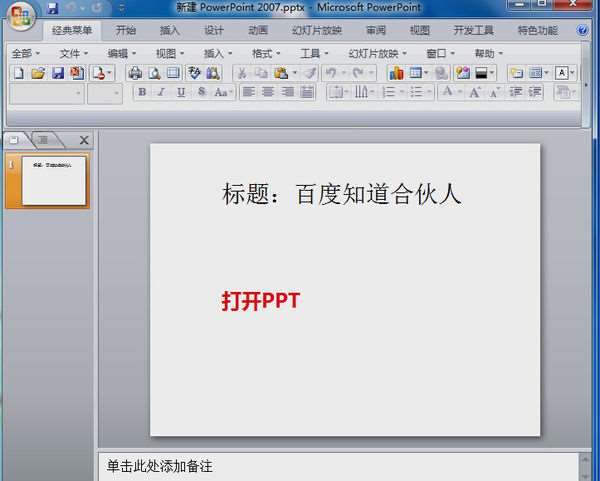Image resolution: width=600 pixels, height=481 pixels.
Task: Toggle Justify text alignment
Action: [307, 92]
